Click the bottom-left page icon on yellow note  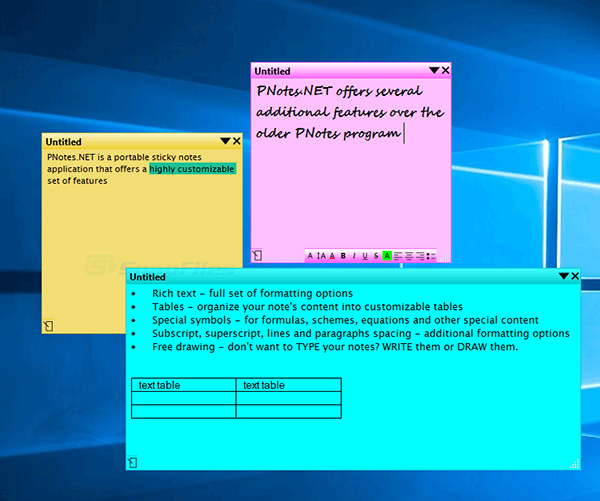[47, 325]
